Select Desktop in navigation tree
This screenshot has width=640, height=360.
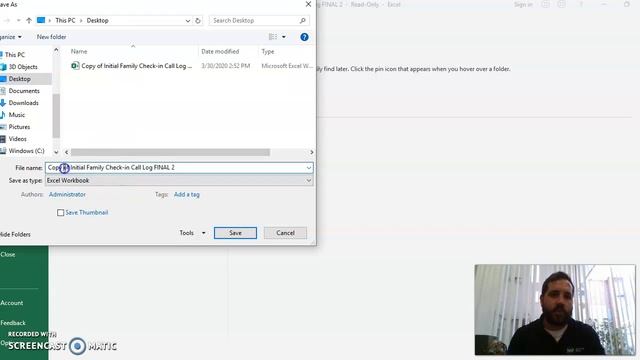coord(20,79)
